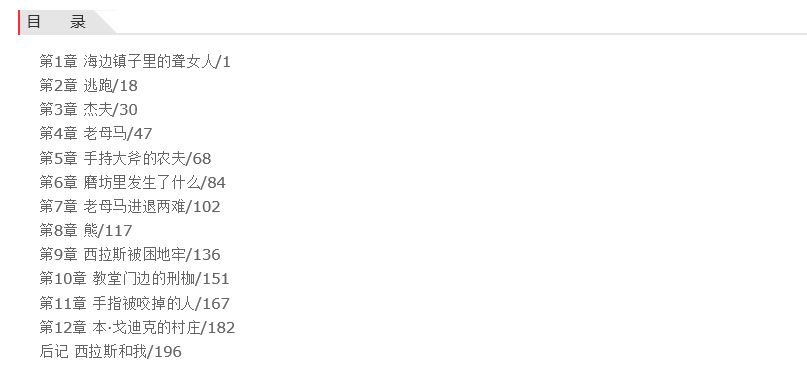Open chapter 11 手指被咬掉的人
The width and height of the screenshot is (807, 381).
[134, 303]
